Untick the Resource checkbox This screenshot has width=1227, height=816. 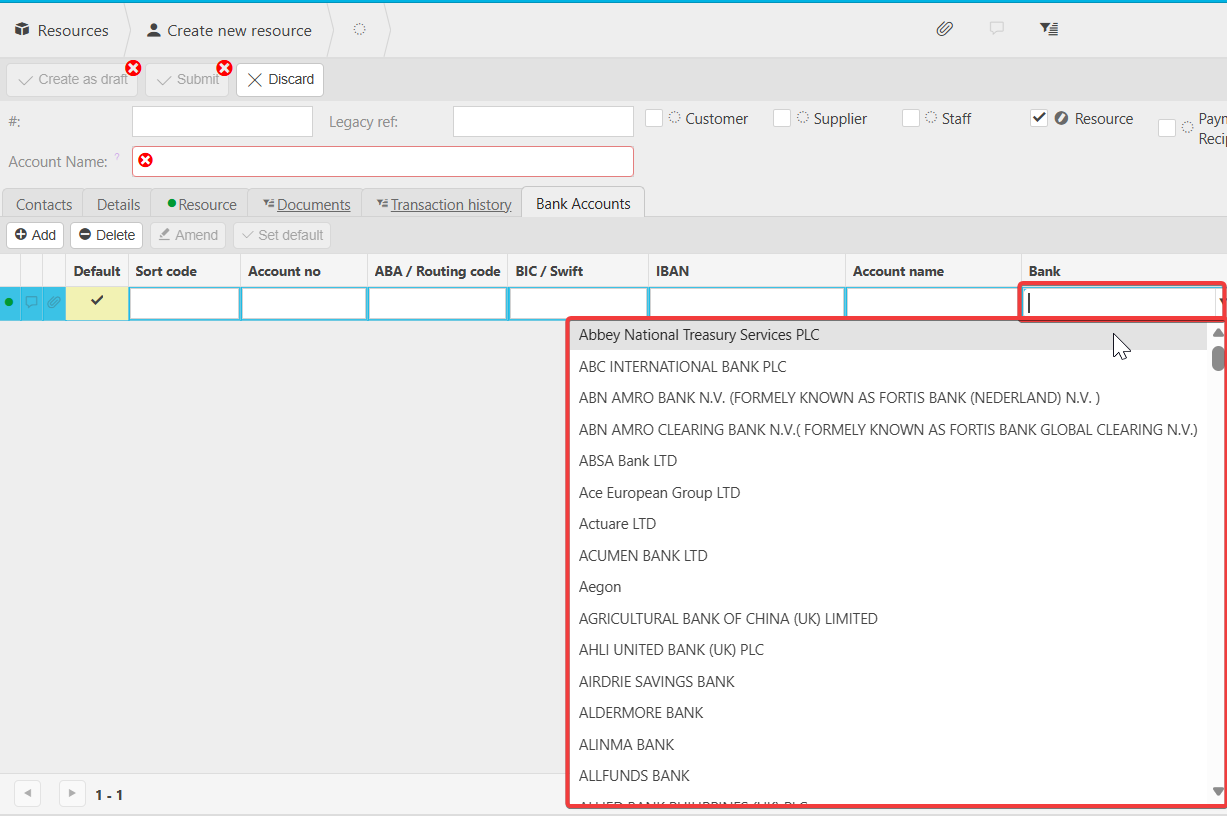pos(1039,118)
